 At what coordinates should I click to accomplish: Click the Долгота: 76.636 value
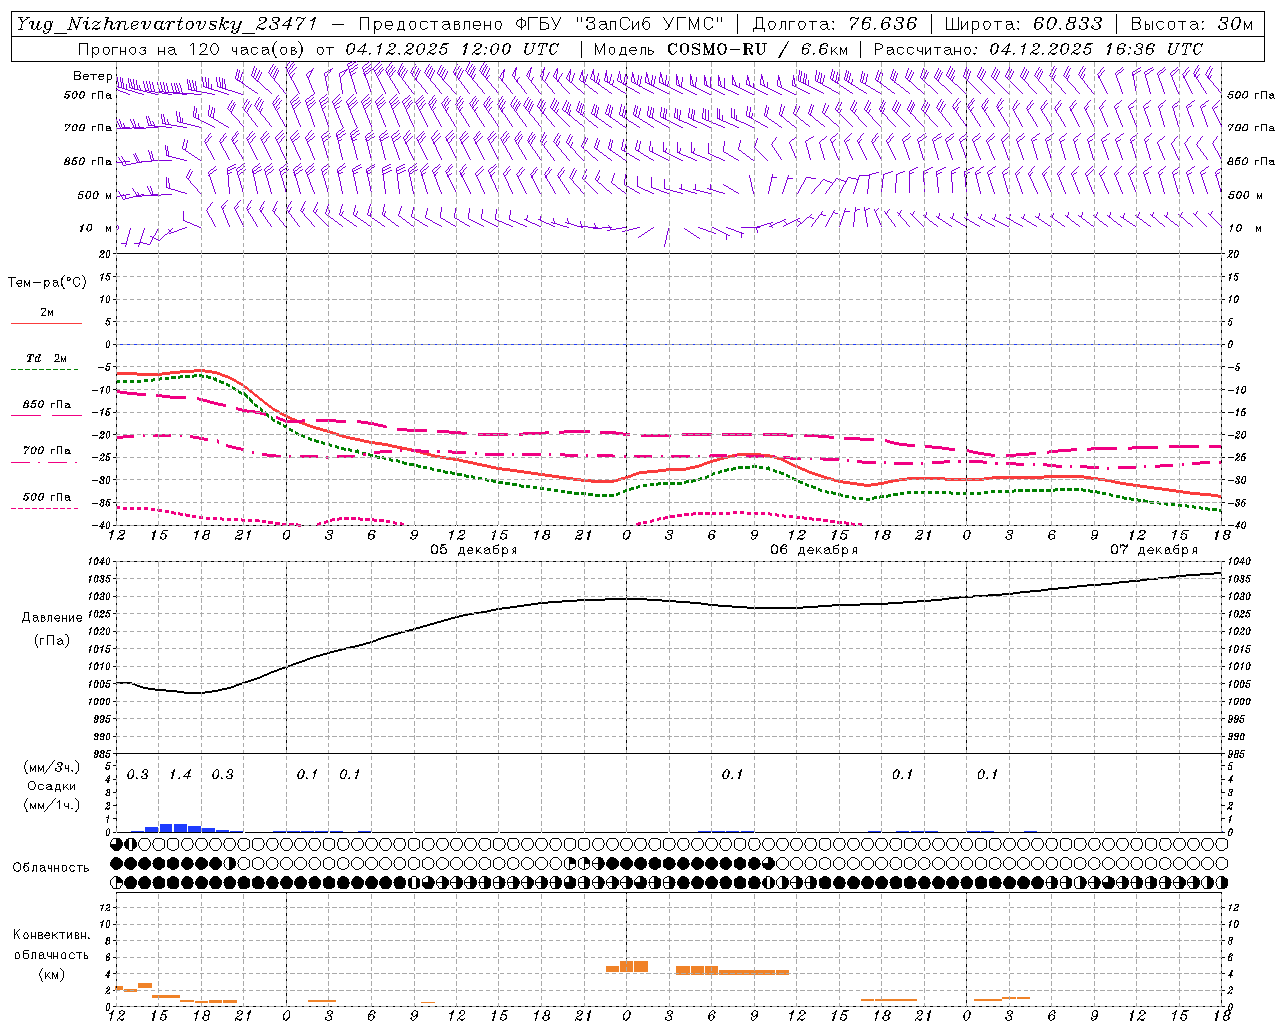click(834, 24)
